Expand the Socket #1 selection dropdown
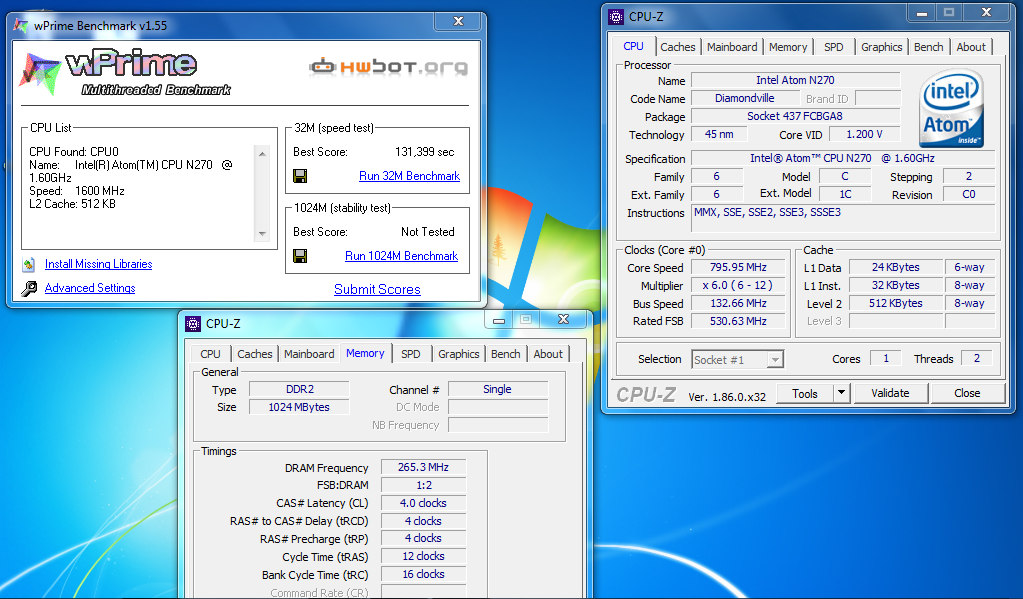 pyautogui.click(x=774, y=360)
